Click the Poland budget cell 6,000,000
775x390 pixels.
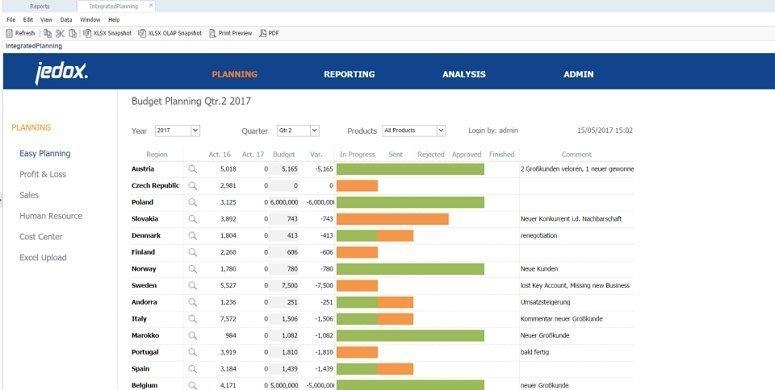point(284,202)
